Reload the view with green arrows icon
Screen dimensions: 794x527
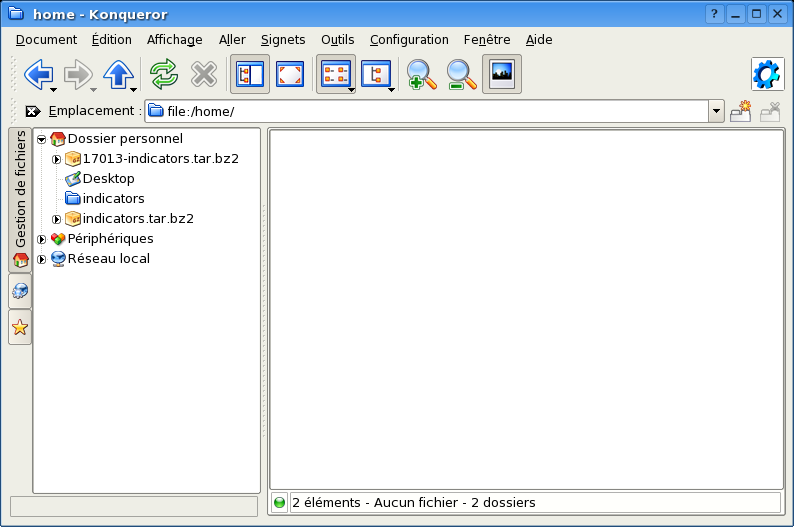pos(164,74)
